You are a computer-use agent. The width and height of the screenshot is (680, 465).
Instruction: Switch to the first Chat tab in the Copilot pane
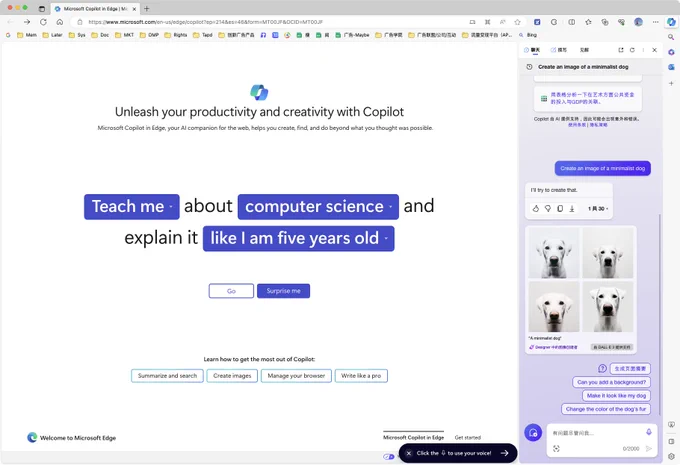(532, 50)
